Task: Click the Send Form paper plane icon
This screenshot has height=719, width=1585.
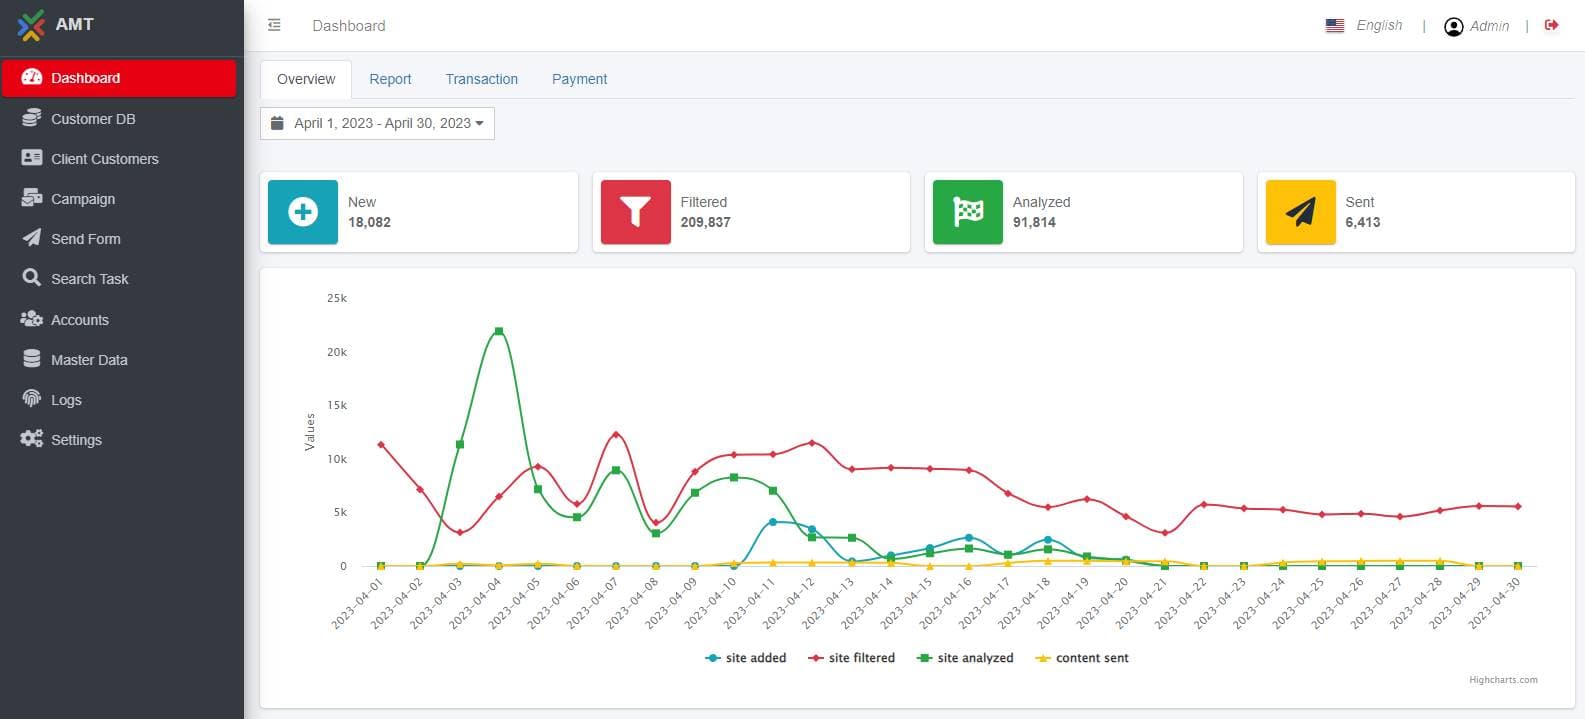Action: point(32,238)
